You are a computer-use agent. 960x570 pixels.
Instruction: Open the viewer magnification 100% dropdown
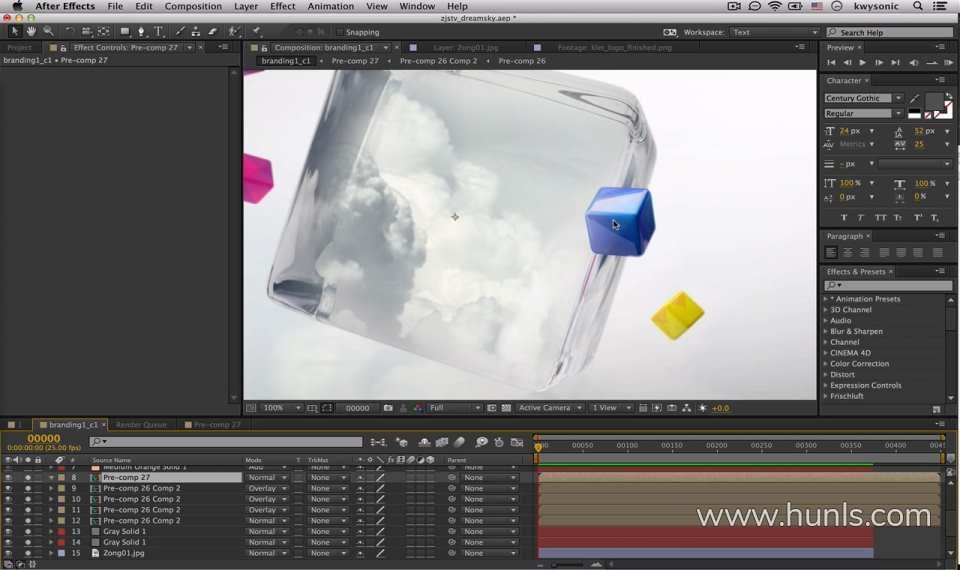[282, 408]
